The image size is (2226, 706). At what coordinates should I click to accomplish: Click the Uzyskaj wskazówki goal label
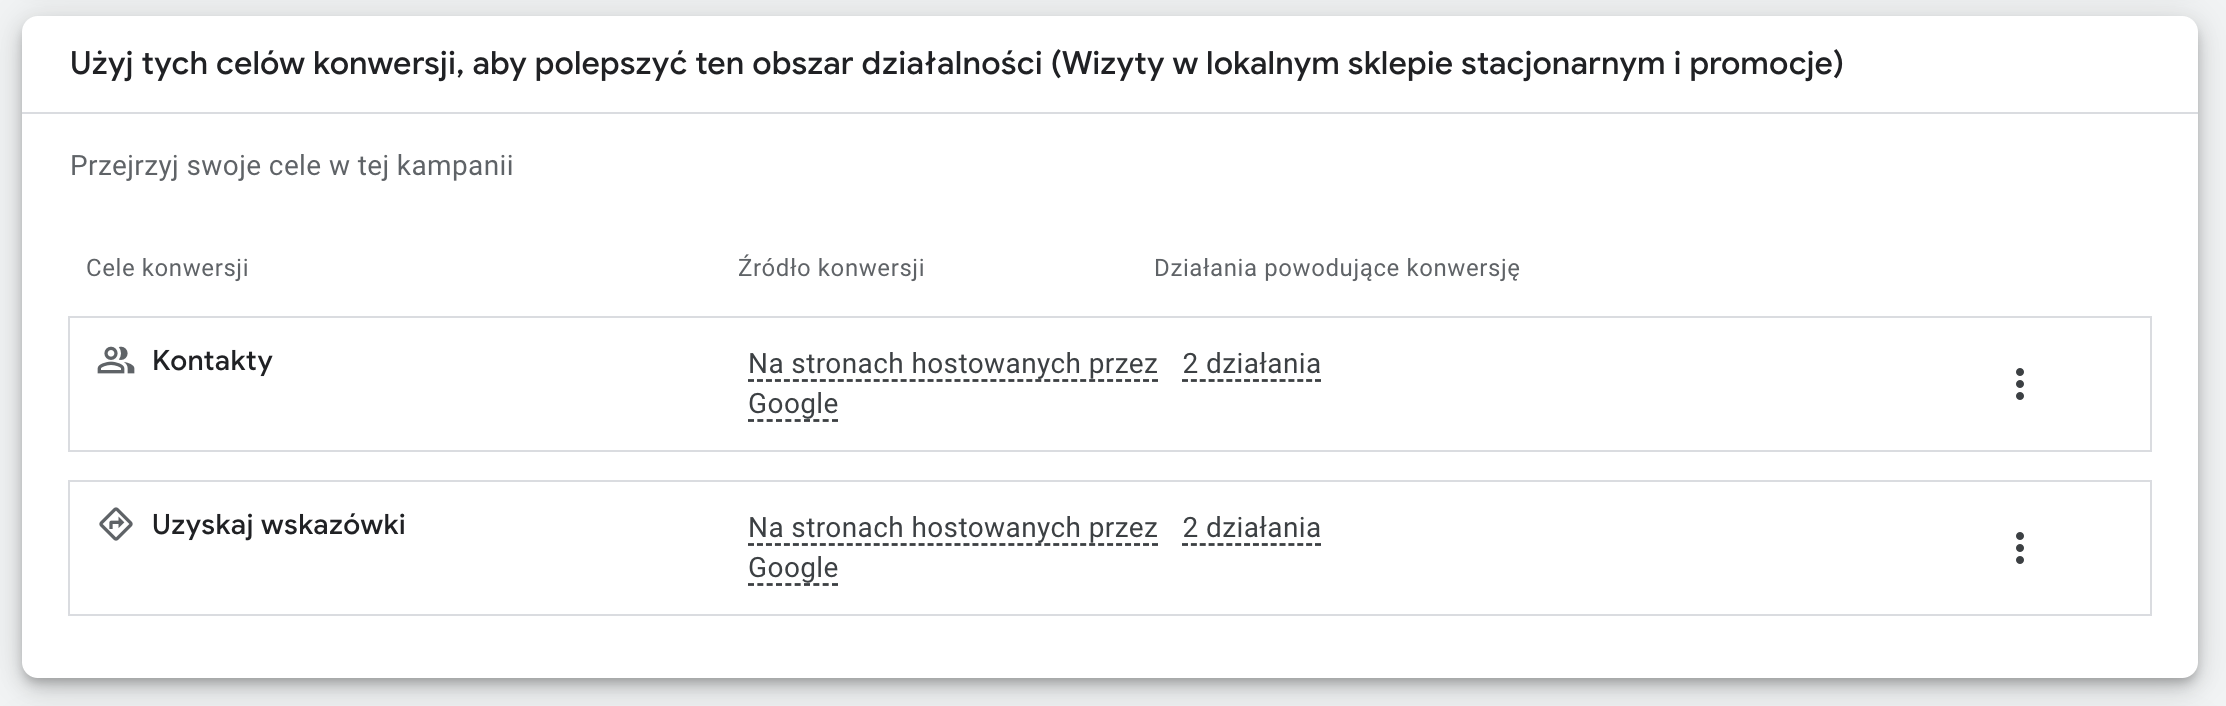pos(278,525)
